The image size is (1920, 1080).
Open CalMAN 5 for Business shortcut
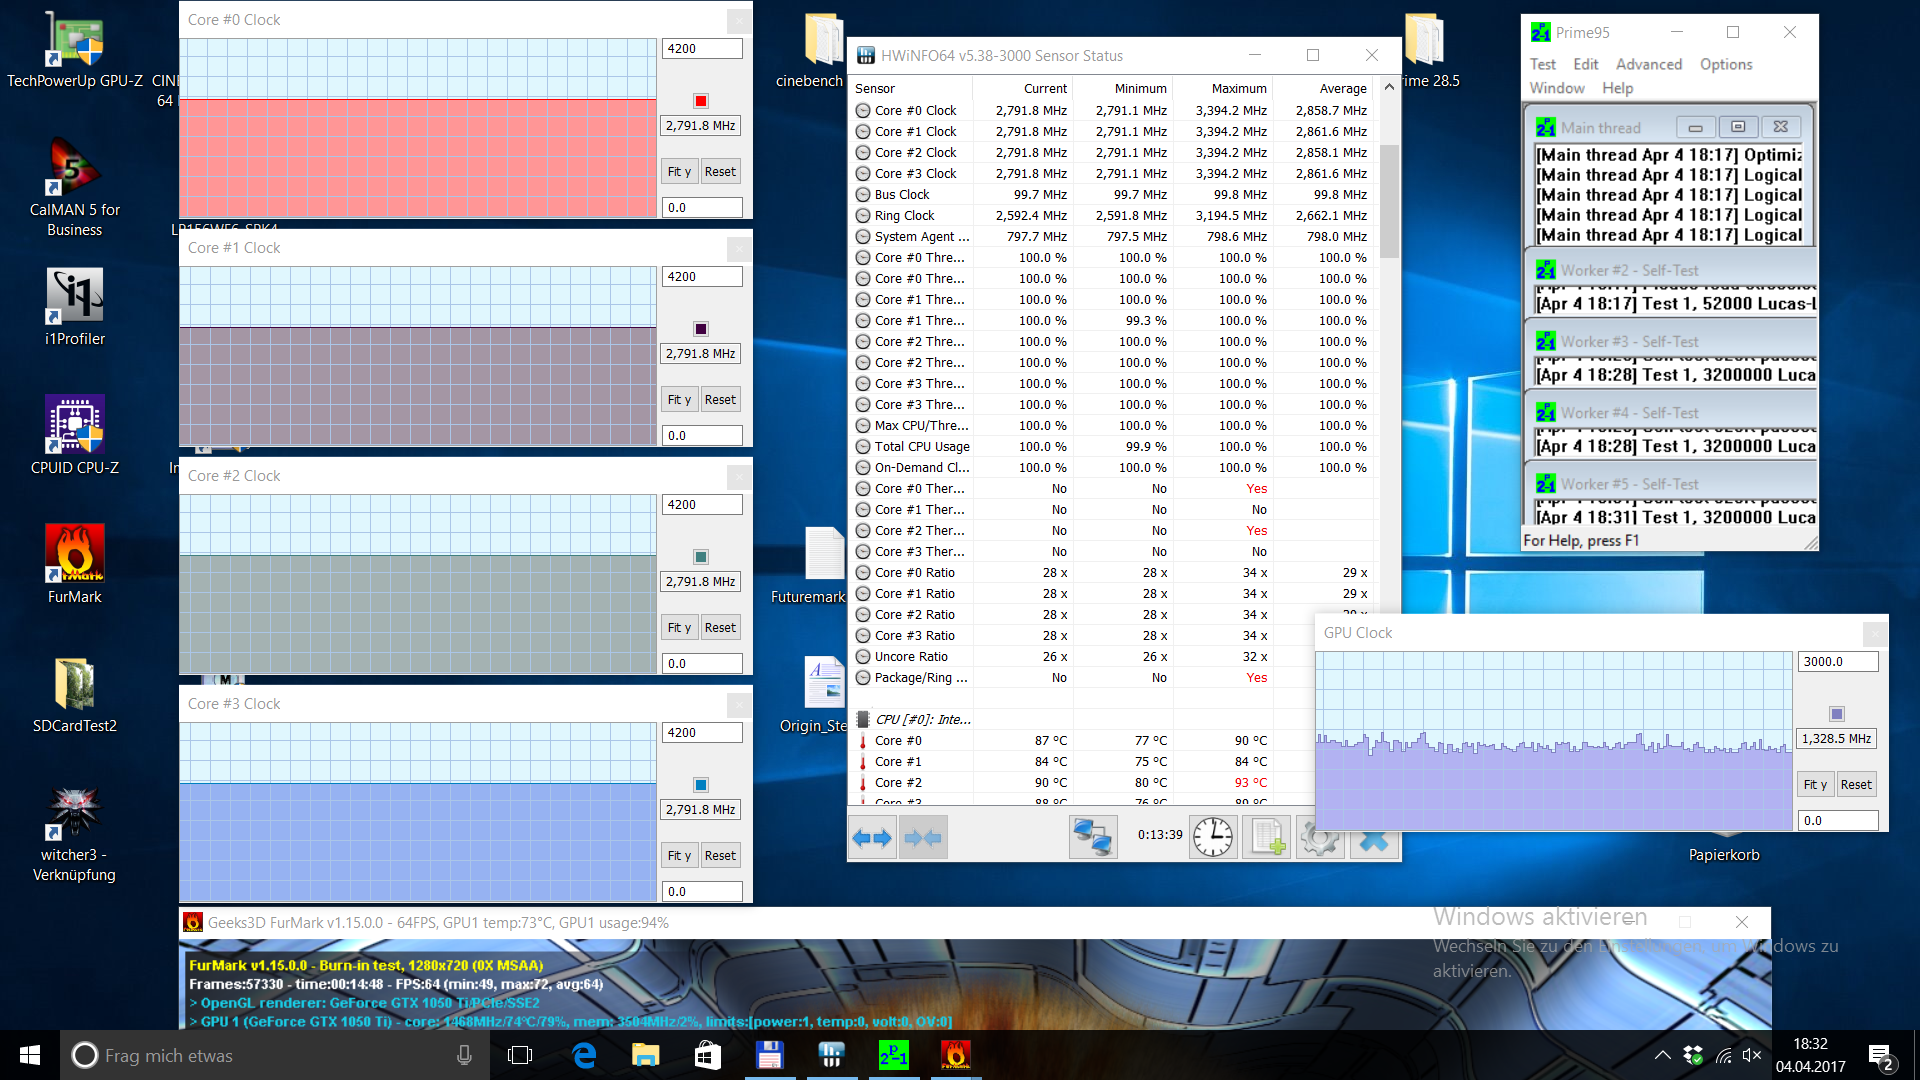75,188
